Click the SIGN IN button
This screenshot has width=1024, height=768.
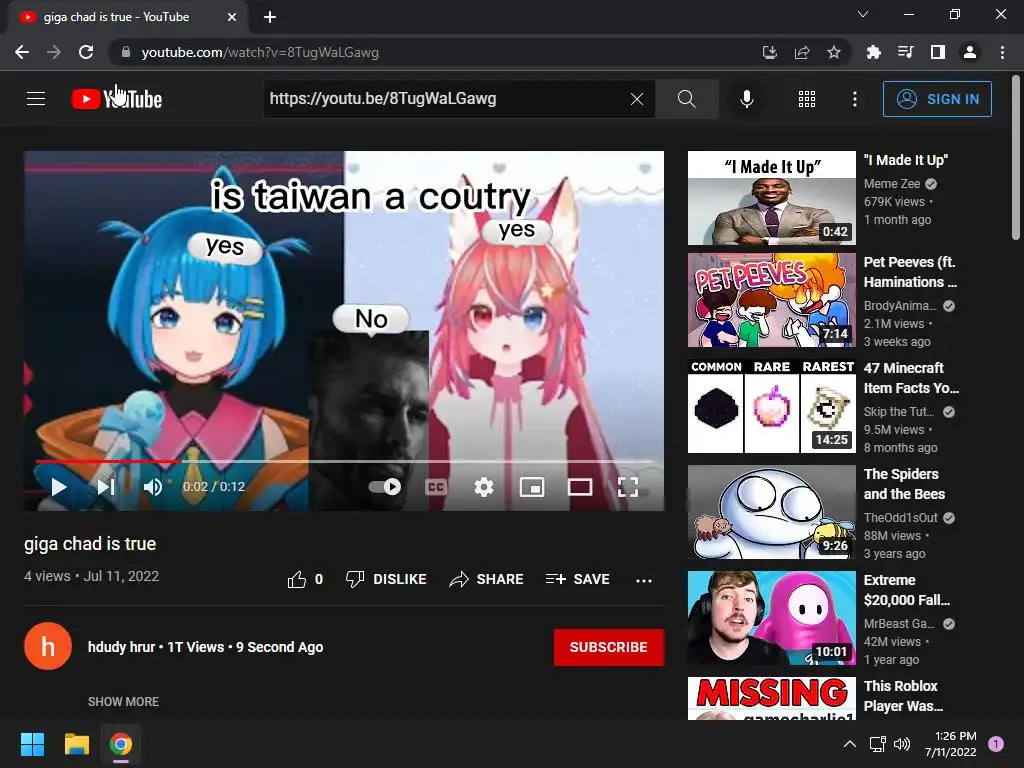point(937,99)
